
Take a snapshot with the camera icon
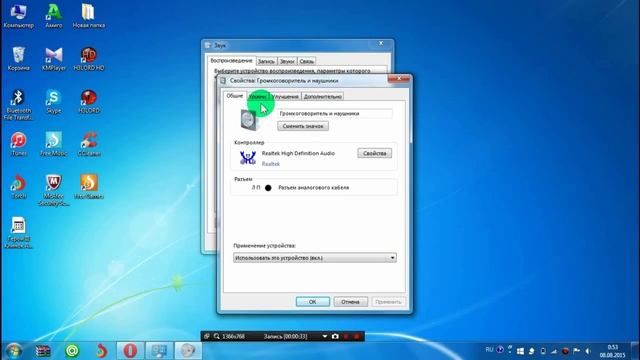click(x=335, y=336)
